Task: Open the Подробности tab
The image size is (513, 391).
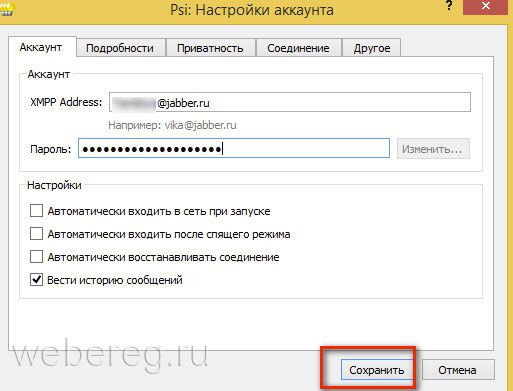Action: pyautogui.click(x=120, y=48)
